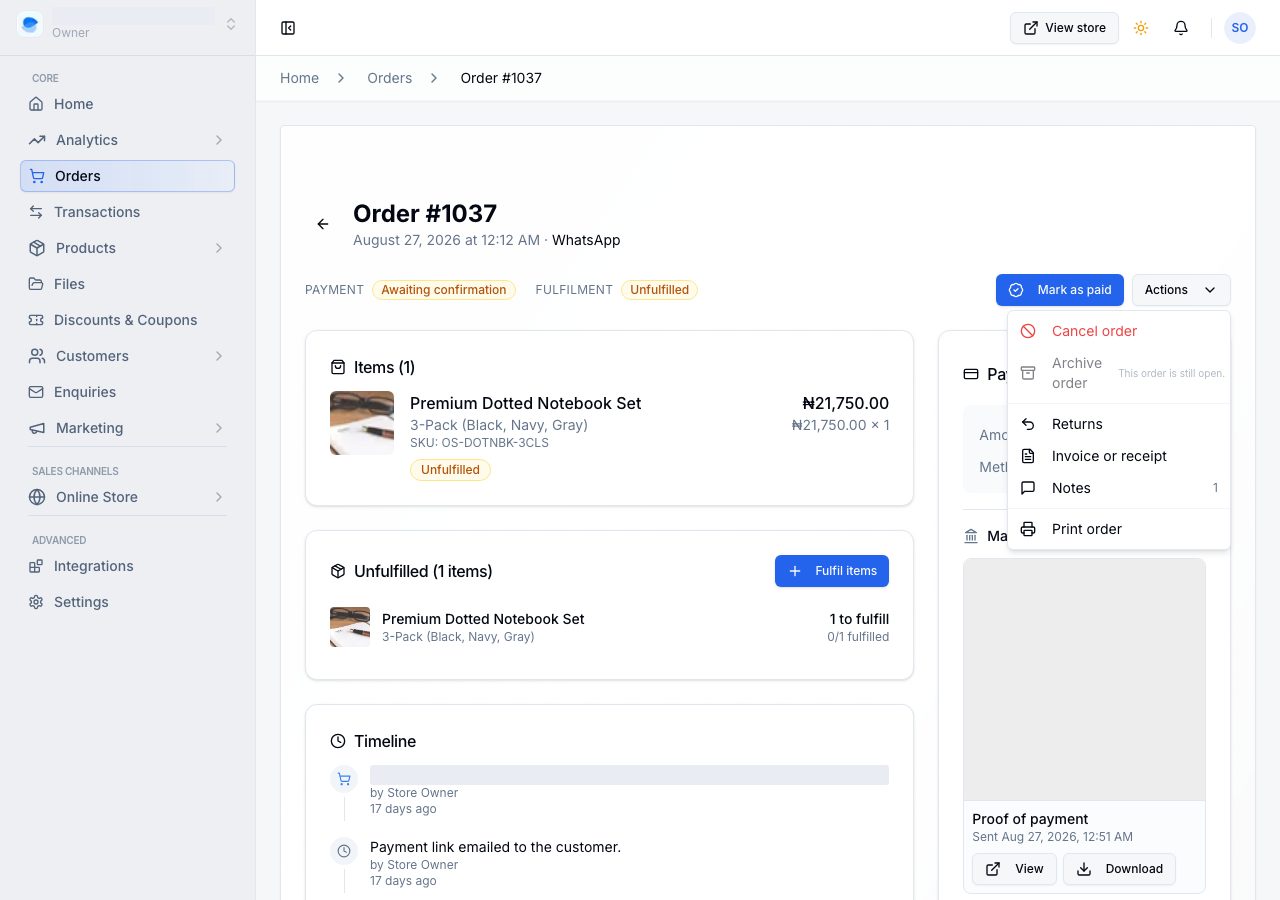Click the Returns arrow icon in menu
This screenshot has height=900, width=1280.
click(1028, 424)
